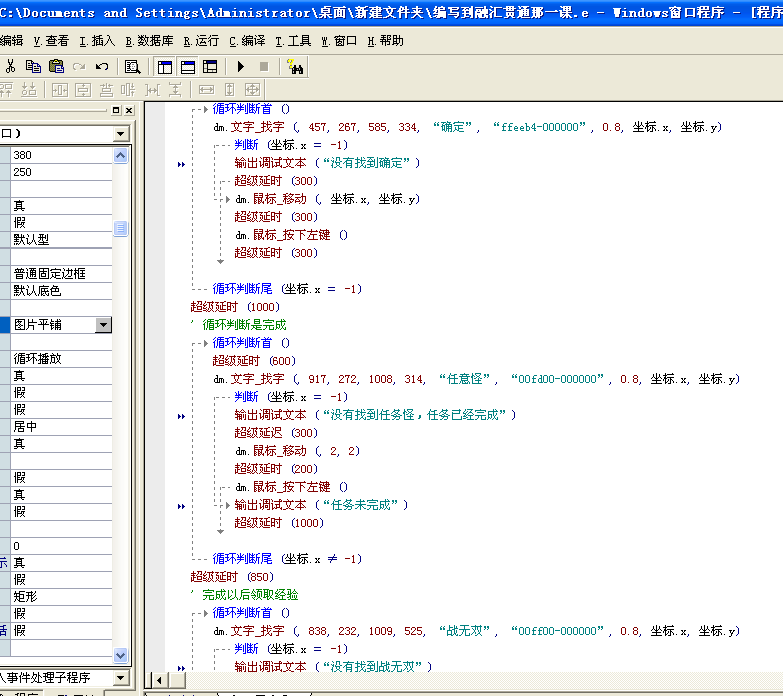The image size is (783, 696).
Task: Click bottom-align alignment tool icon
Action: (29, 90)
